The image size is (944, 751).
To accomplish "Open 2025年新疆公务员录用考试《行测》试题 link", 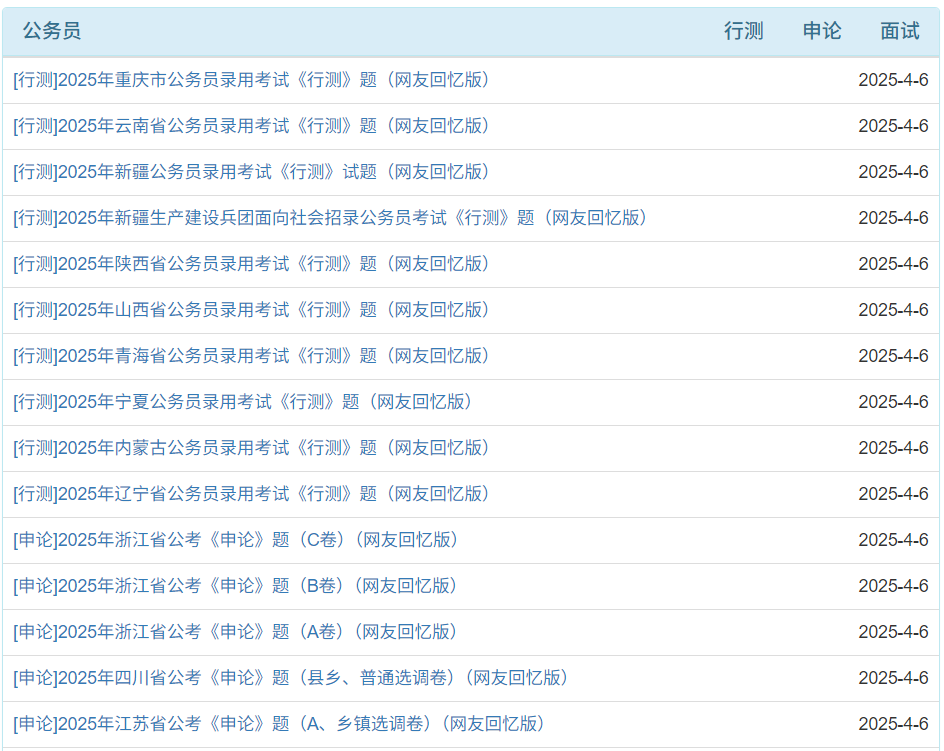I will pyautogui.click(x=252, y=172).
